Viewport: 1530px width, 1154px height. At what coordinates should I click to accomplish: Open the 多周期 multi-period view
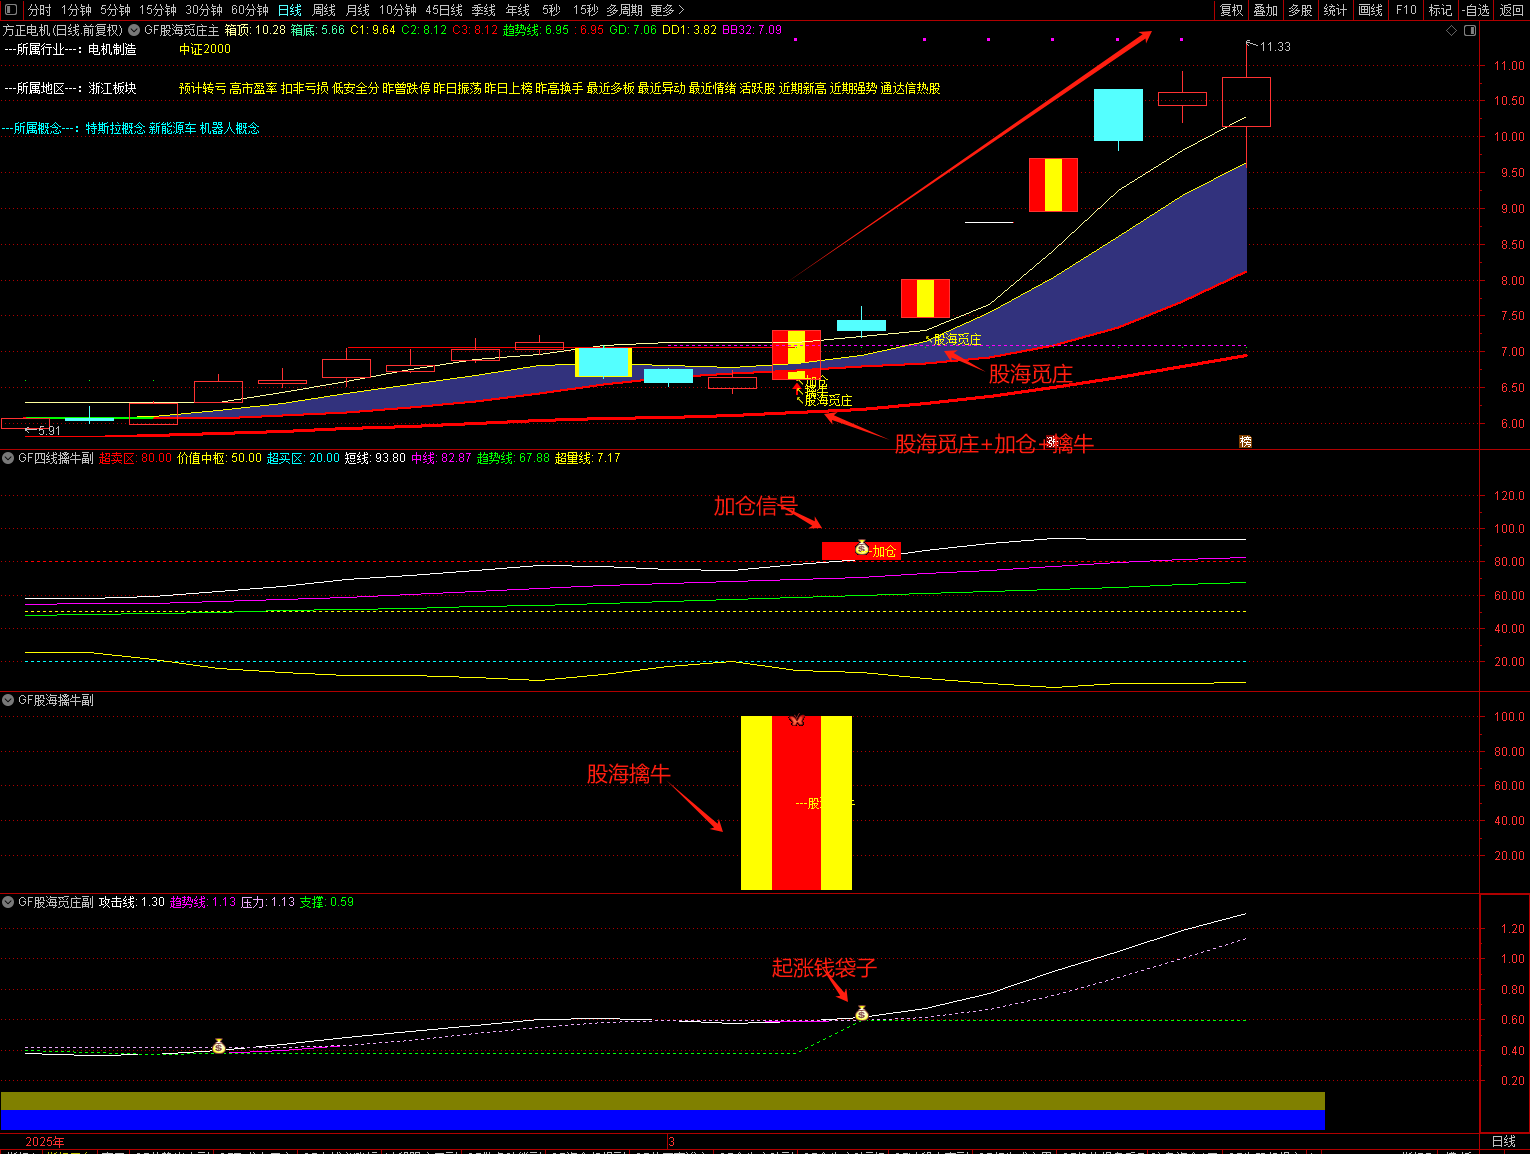pyautogui.click(x=624, y=10)
